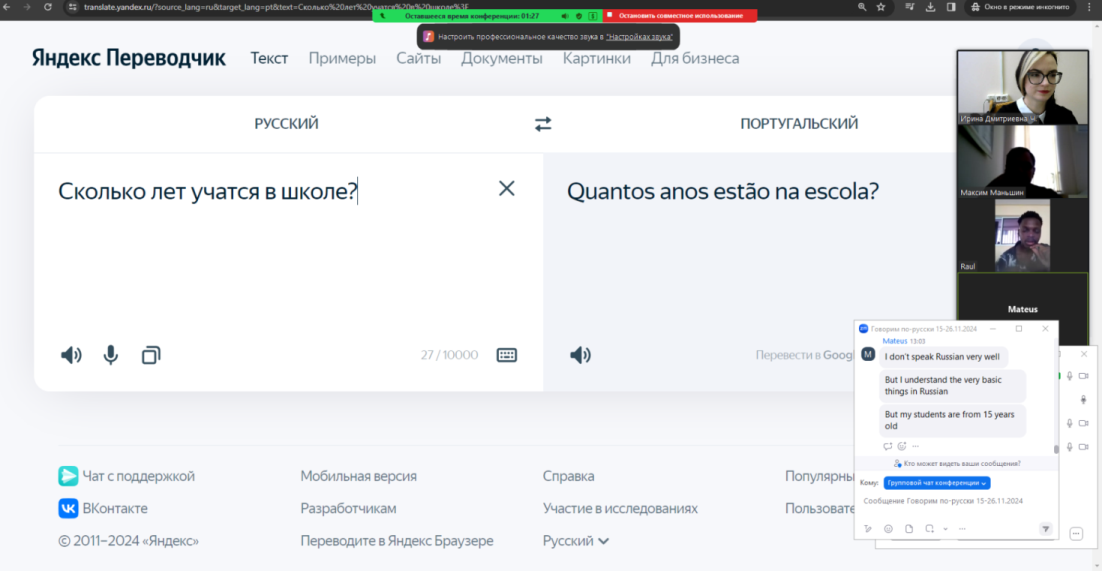Open the Для бизнеса tab
1102x571 pixels.
(x=695, y=58)
